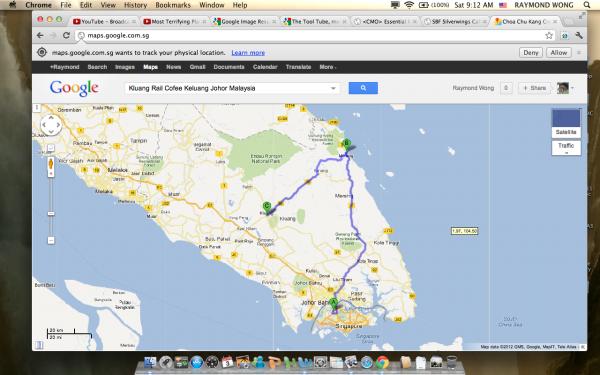
Task: Reload the page with the refresh icon
Action: (66, 36)
